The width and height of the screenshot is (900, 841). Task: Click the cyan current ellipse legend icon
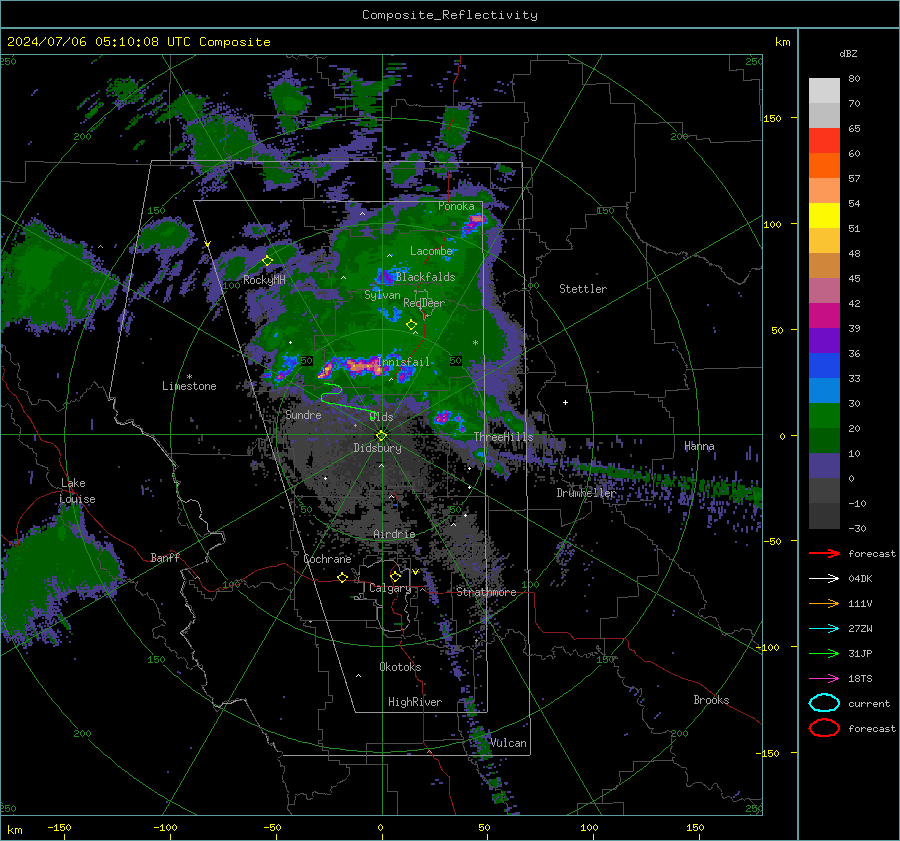click(824, 703)
